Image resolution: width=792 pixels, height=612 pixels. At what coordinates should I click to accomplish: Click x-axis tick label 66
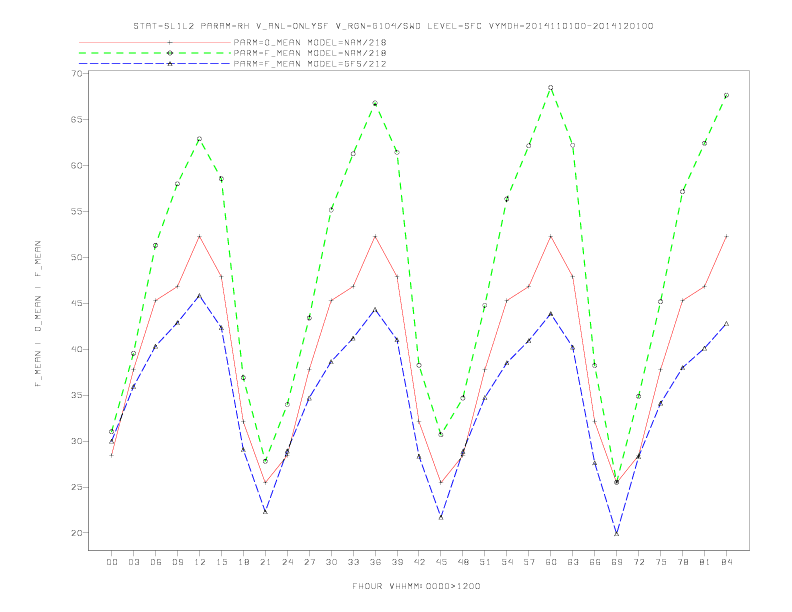595,562
